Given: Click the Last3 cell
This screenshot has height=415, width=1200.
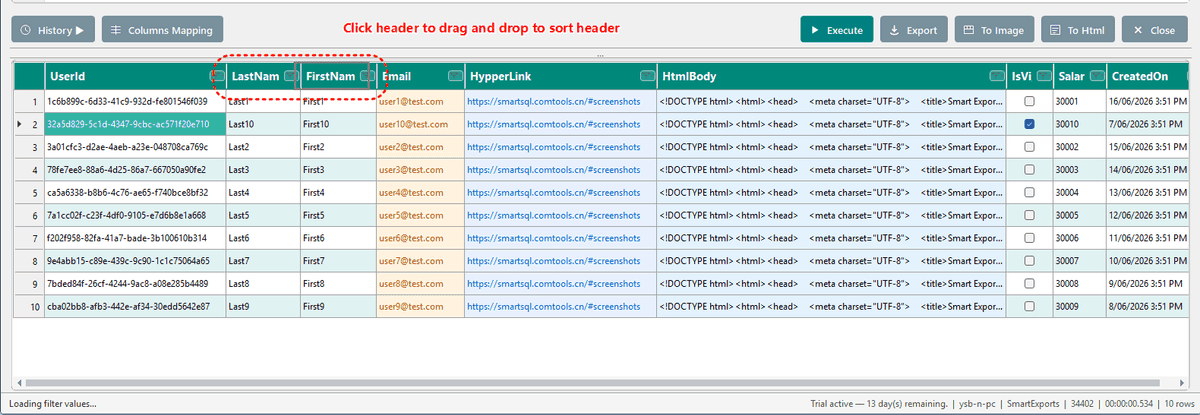Looking at the screenshot, I should click(263, 170).
